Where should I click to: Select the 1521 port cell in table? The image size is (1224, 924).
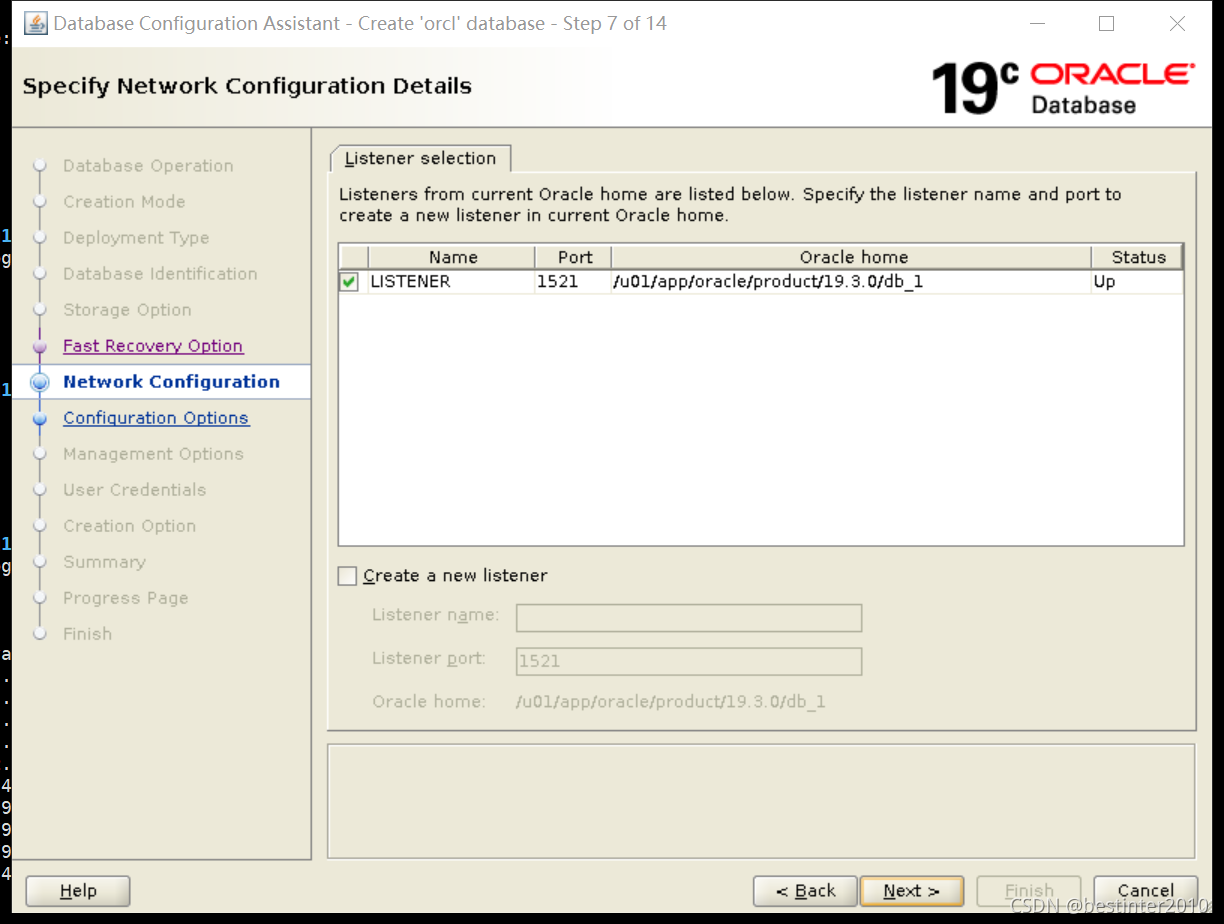573,282
